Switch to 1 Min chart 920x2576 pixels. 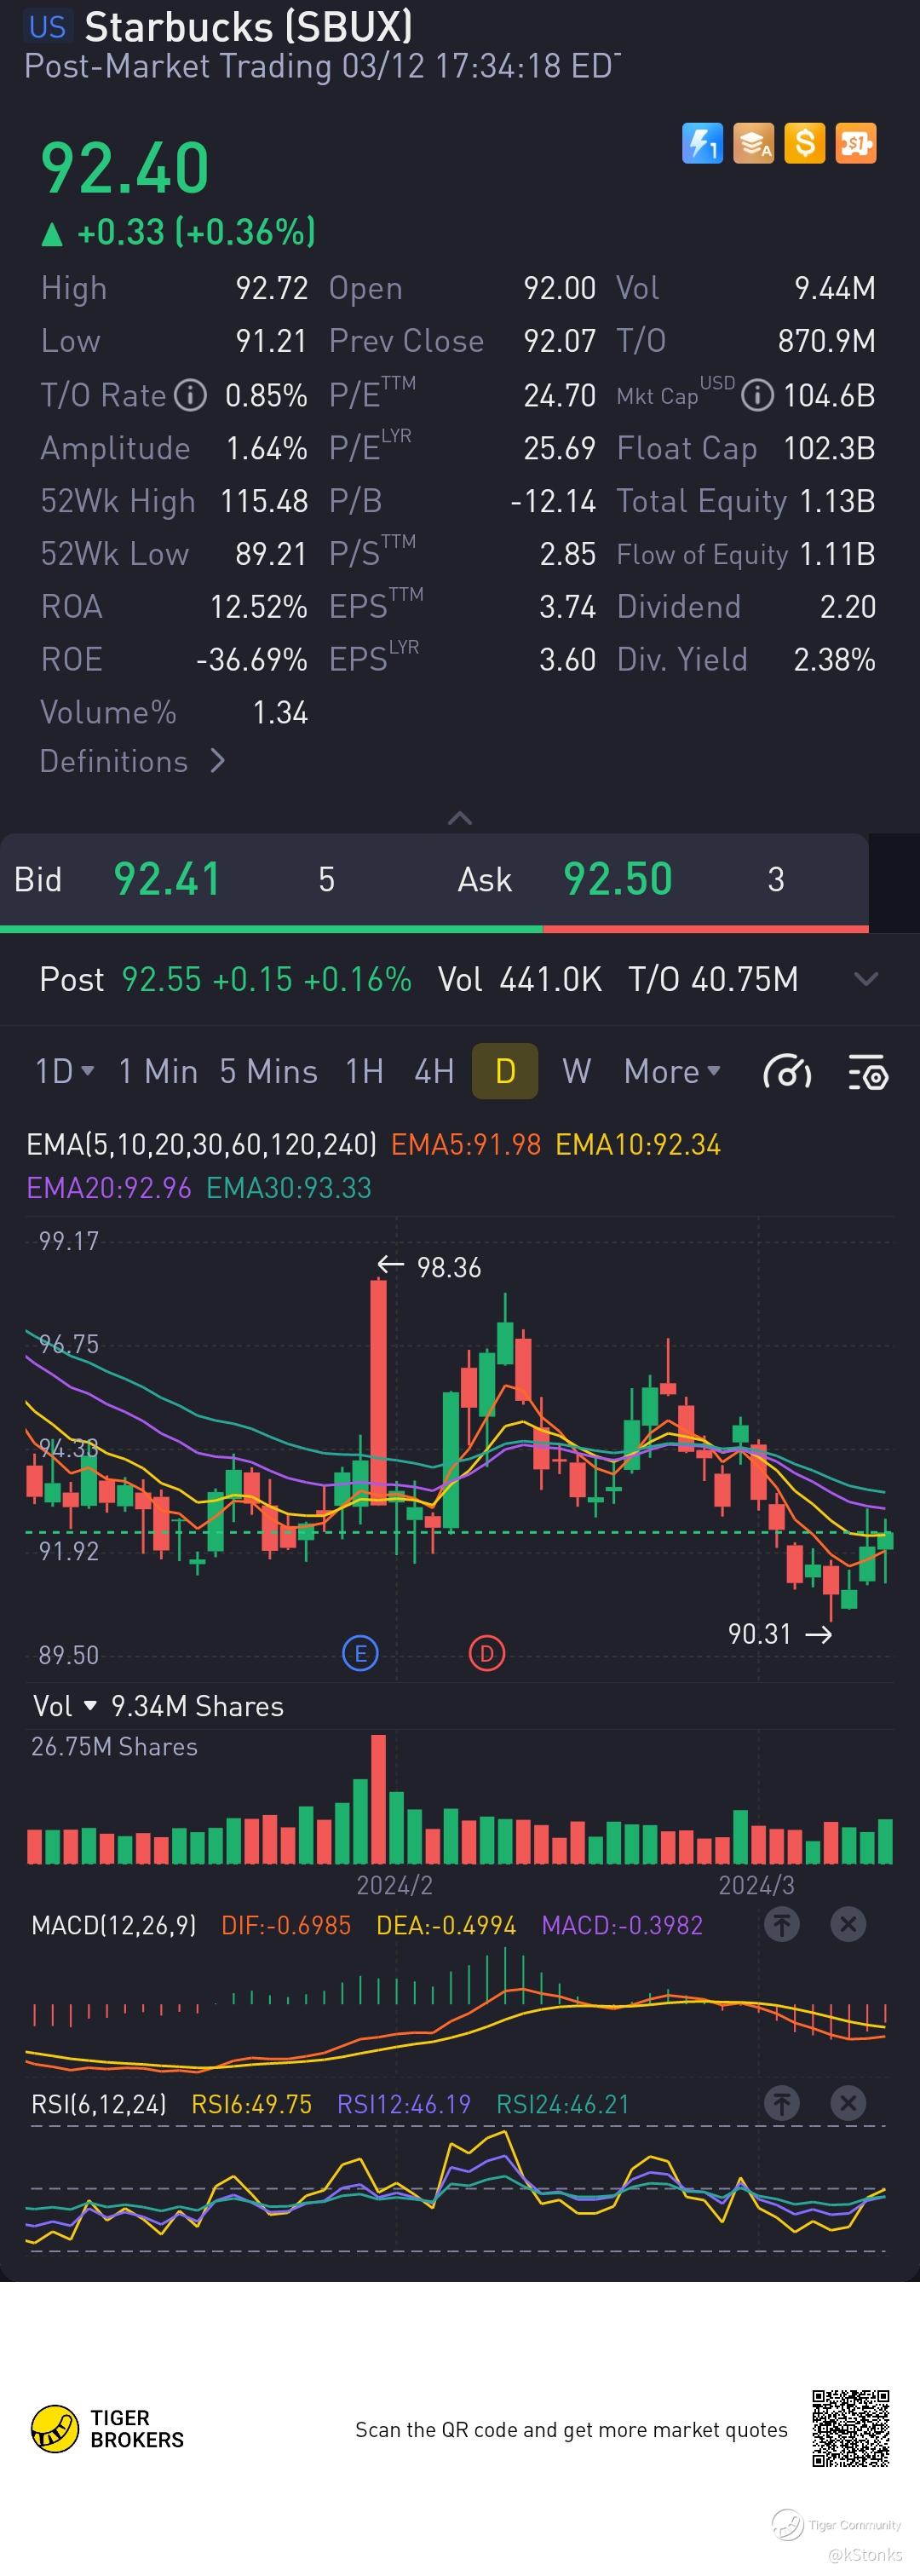[158, 1072]
